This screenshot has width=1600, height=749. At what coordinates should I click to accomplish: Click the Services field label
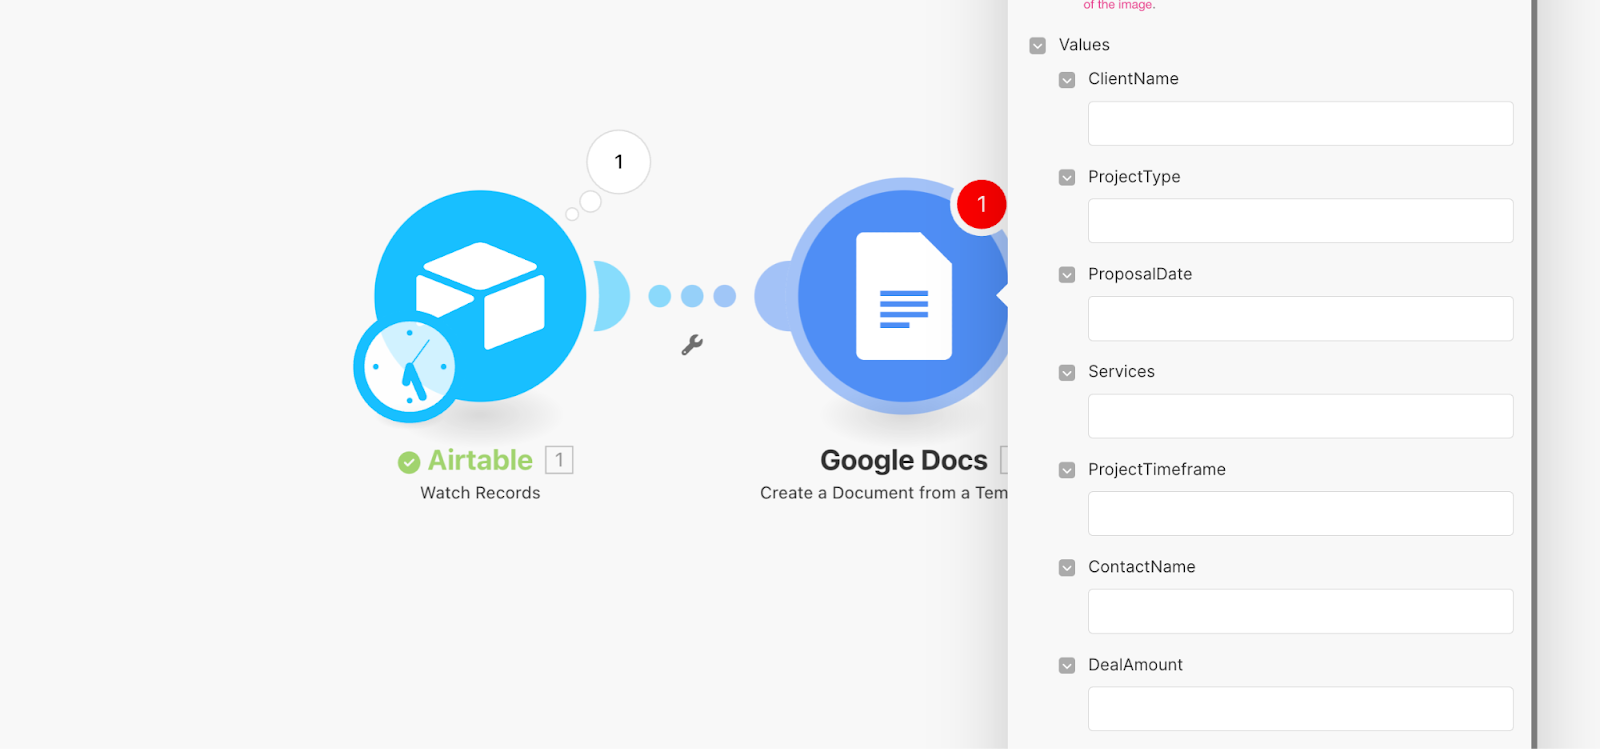pyautogui.click(x=1121, y=372)
